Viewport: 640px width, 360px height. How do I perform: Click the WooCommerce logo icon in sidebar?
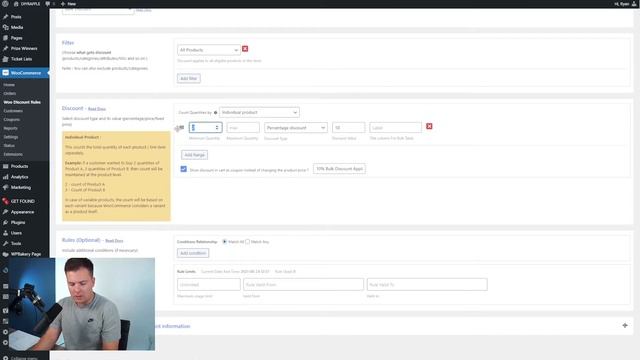[5, 73]
